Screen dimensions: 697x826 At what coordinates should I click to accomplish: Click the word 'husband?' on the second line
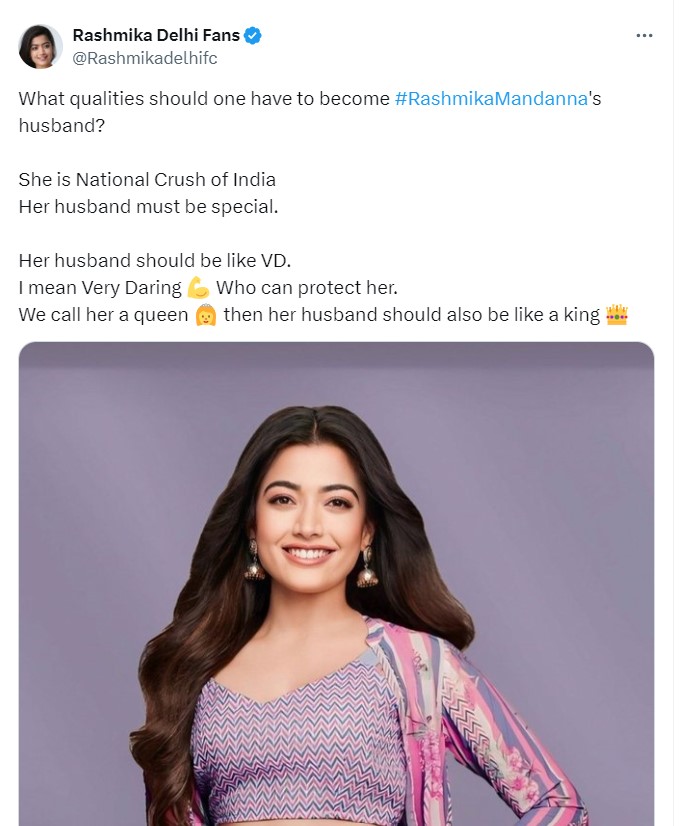tap(56, 126)
